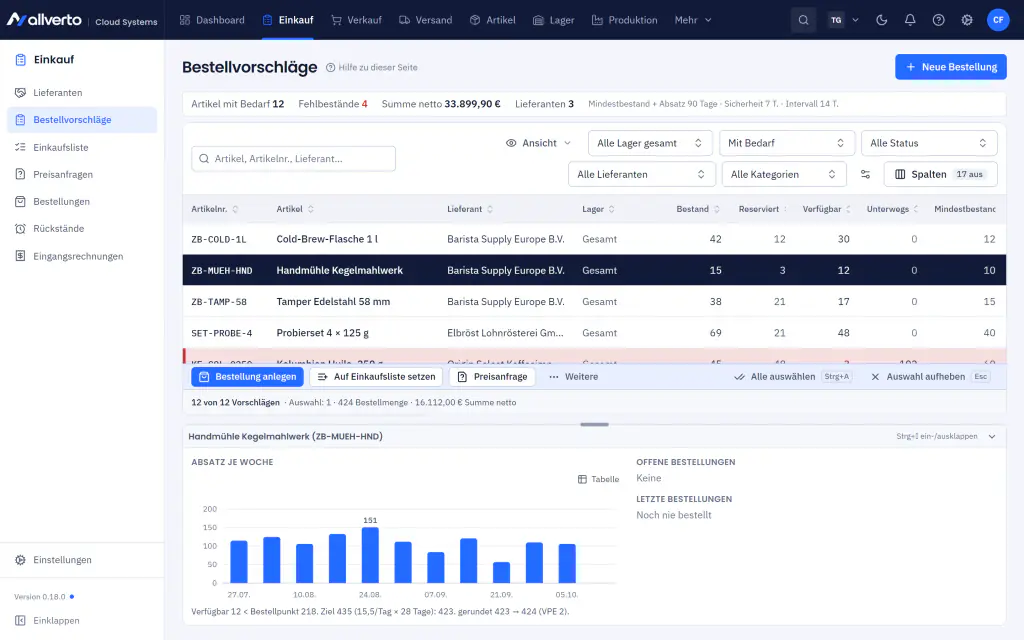Open notifications bell icon
Viewport: 1024px width, 640px height.
[910, 20]
